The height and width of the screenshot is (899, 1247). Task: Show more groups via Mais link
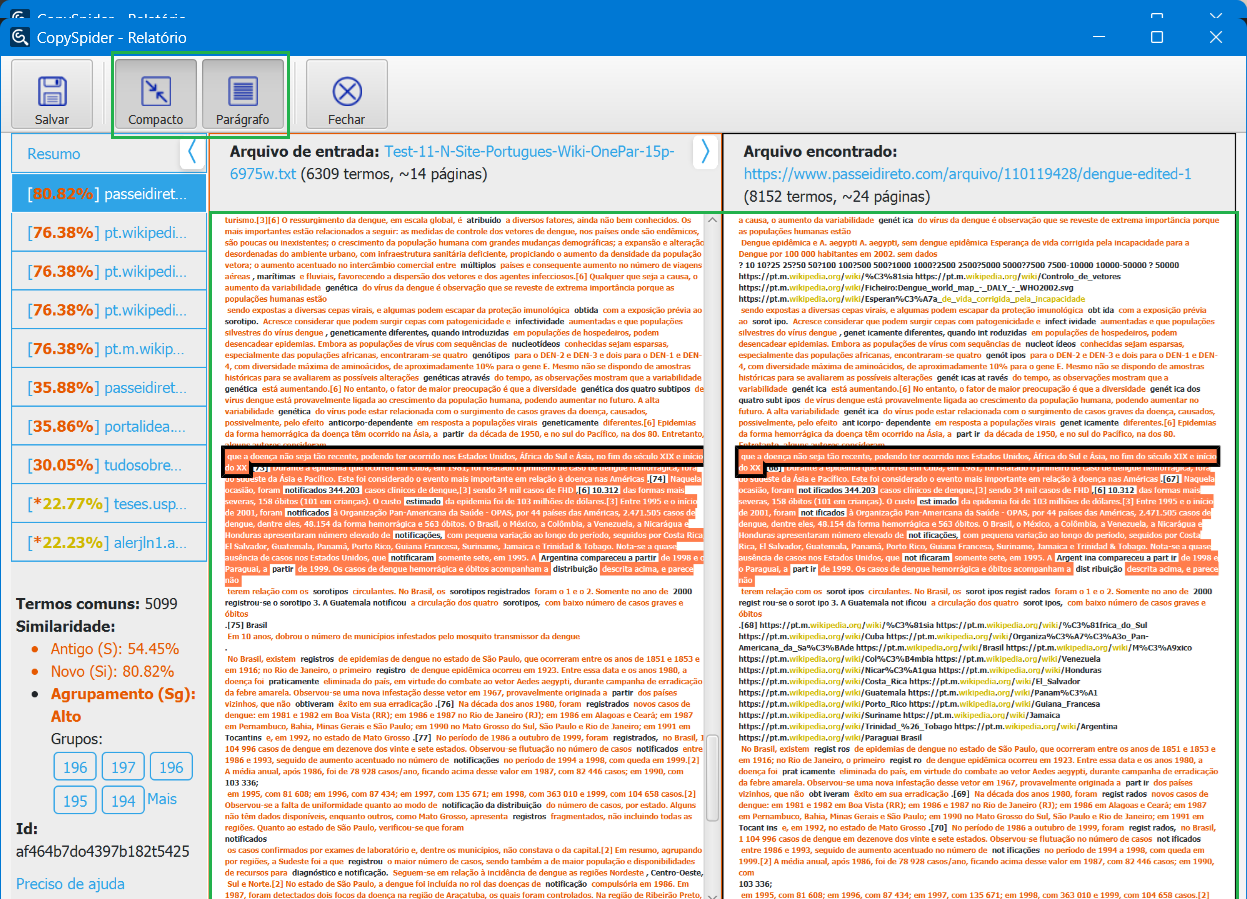[x=162, y=799]
